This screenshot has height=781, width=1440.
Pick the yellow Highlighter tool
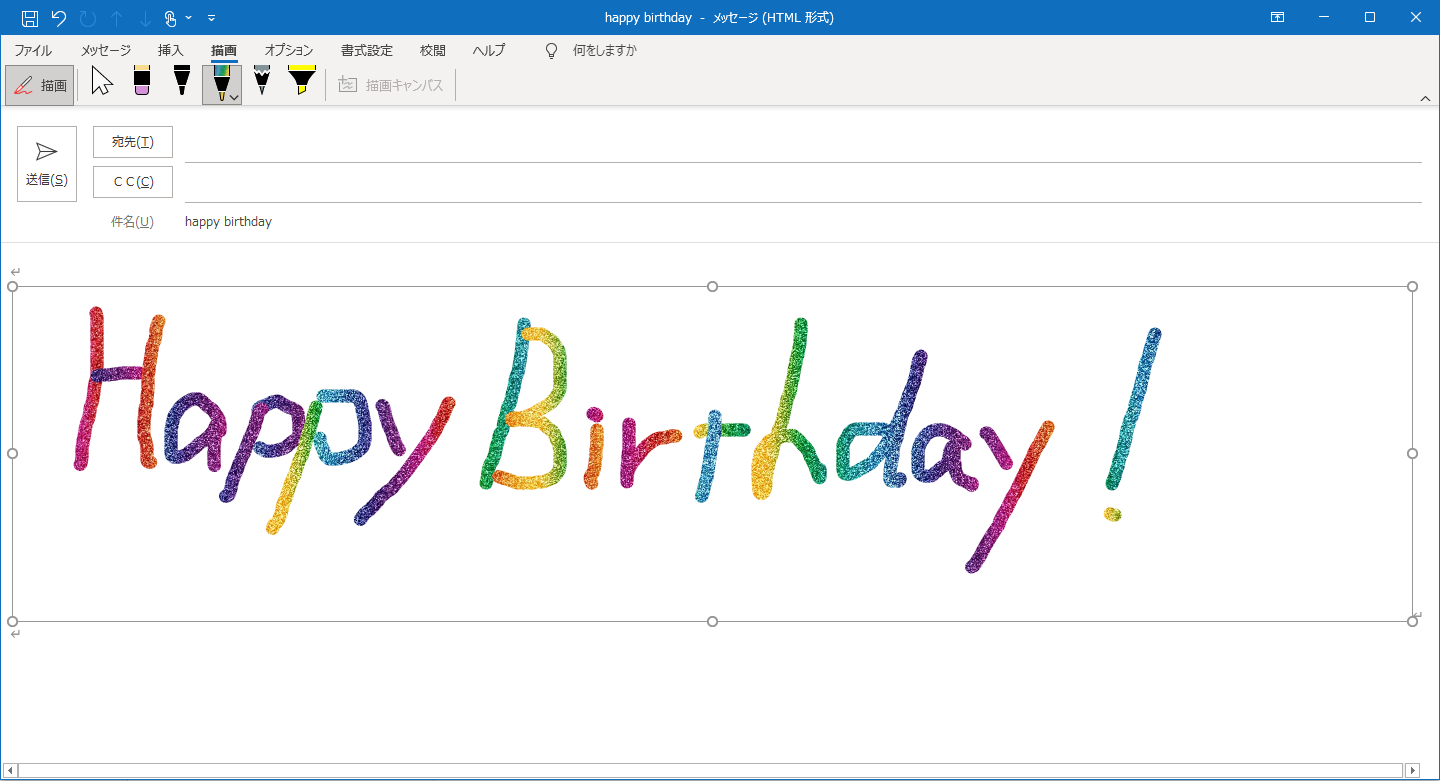point(301,80)
